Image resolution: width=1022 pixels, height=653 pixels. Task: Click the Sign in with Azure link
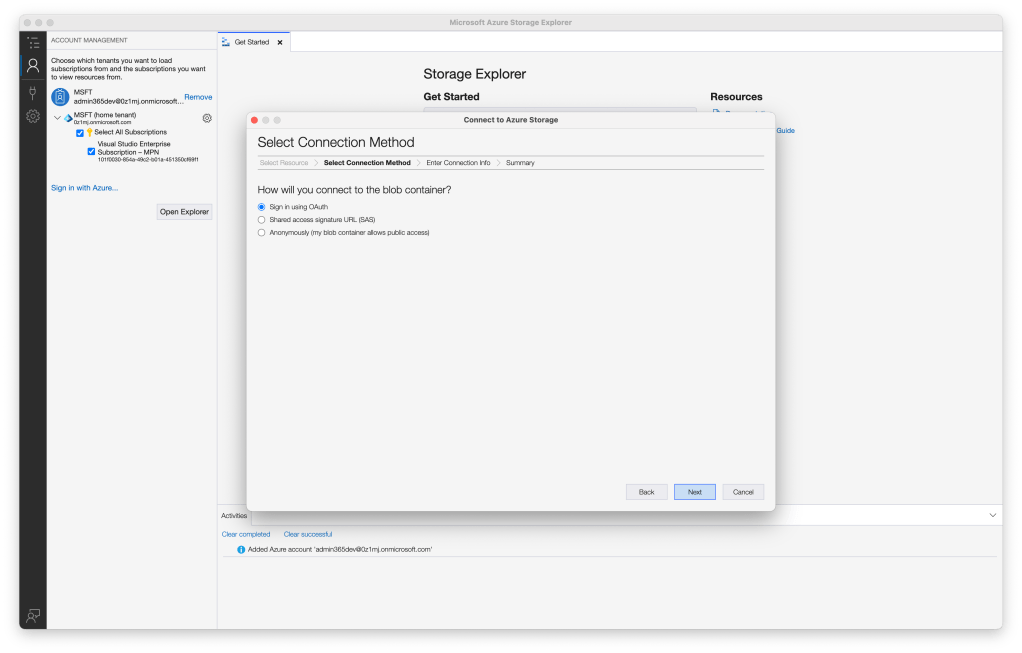(83, 187)
